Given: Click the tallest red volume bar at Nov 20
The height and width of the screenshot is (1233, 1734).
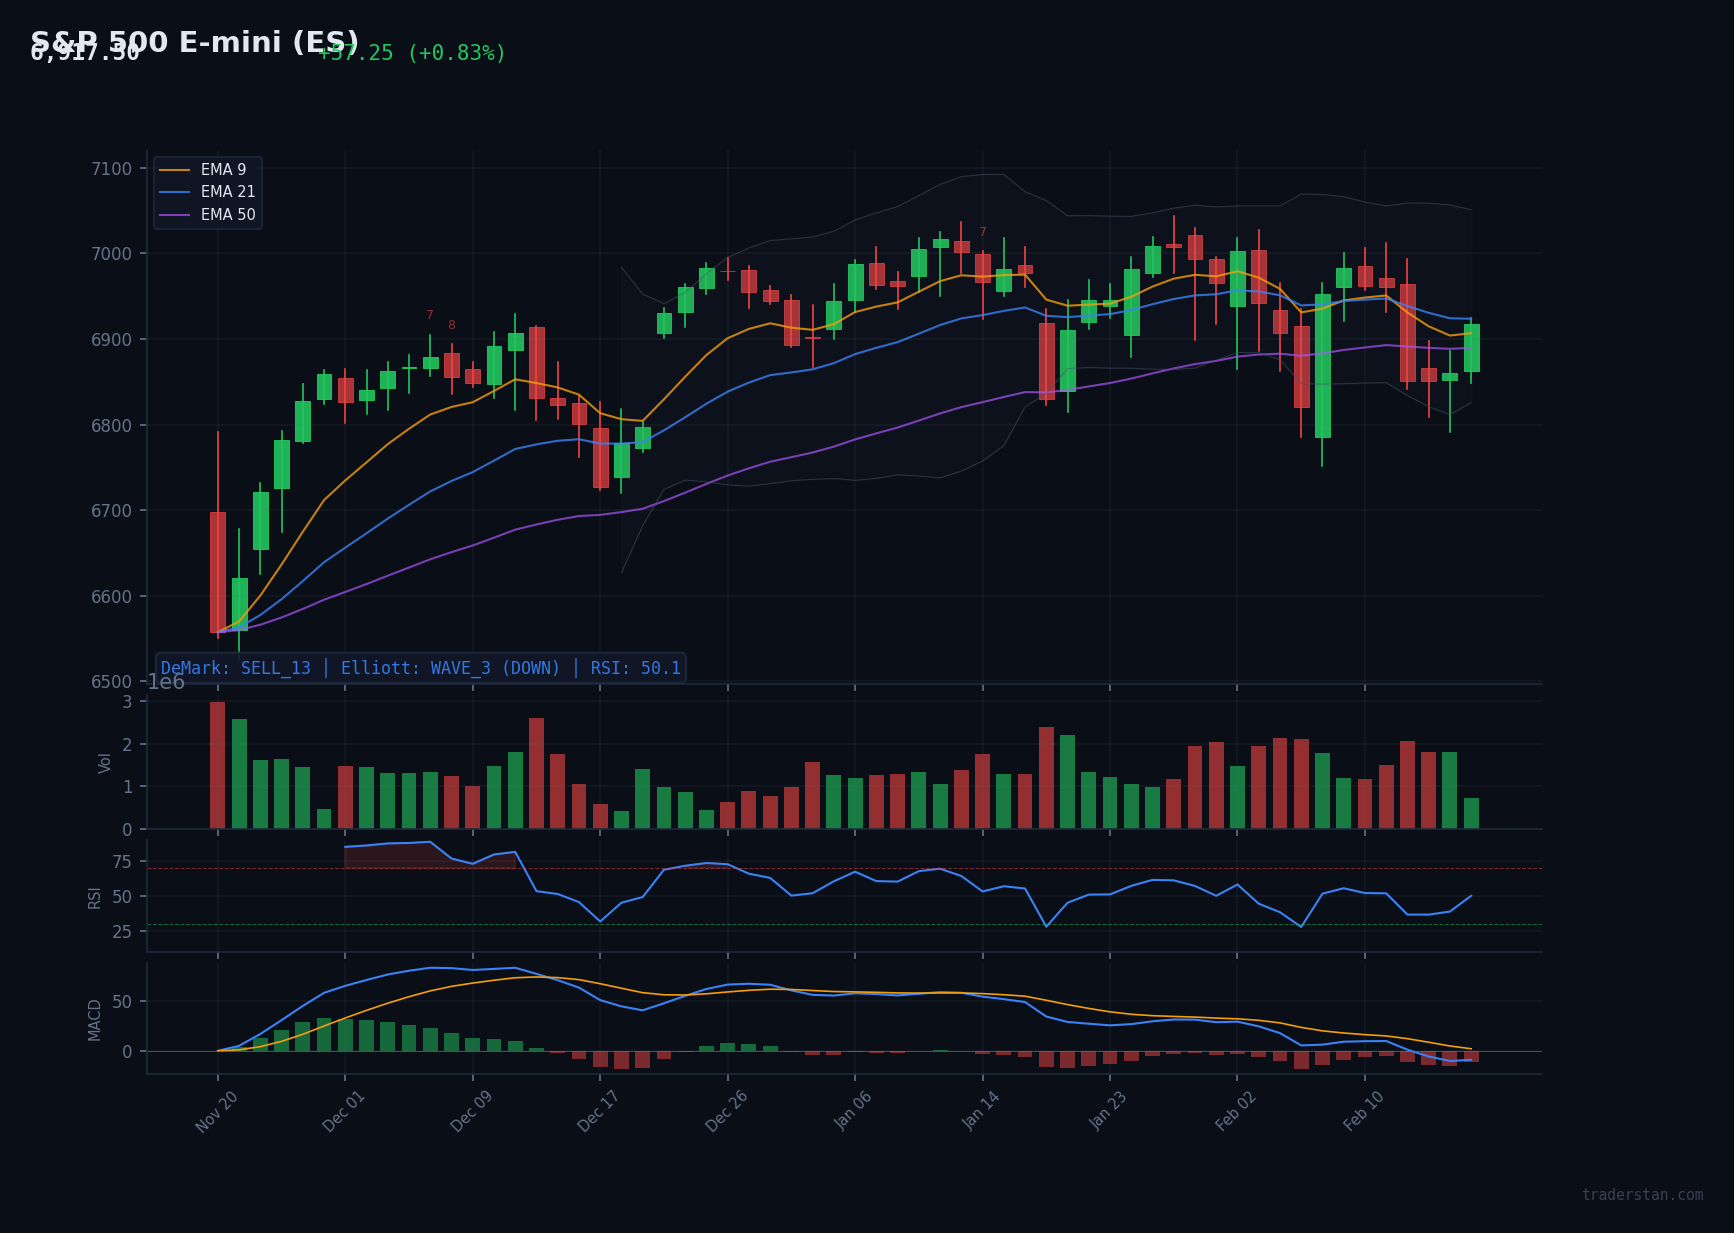Looking at the screenshot, I should tap(217, 763).
